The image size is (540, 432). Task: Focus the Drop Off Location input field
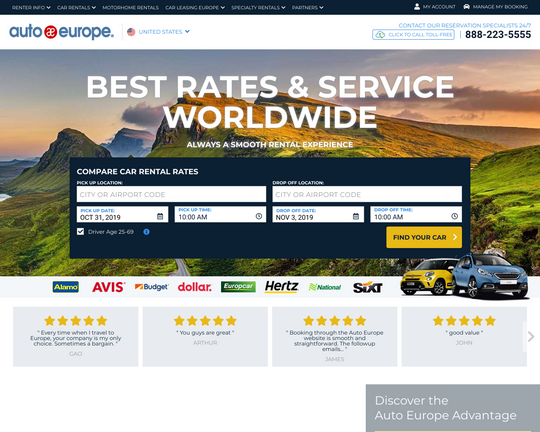367,194
